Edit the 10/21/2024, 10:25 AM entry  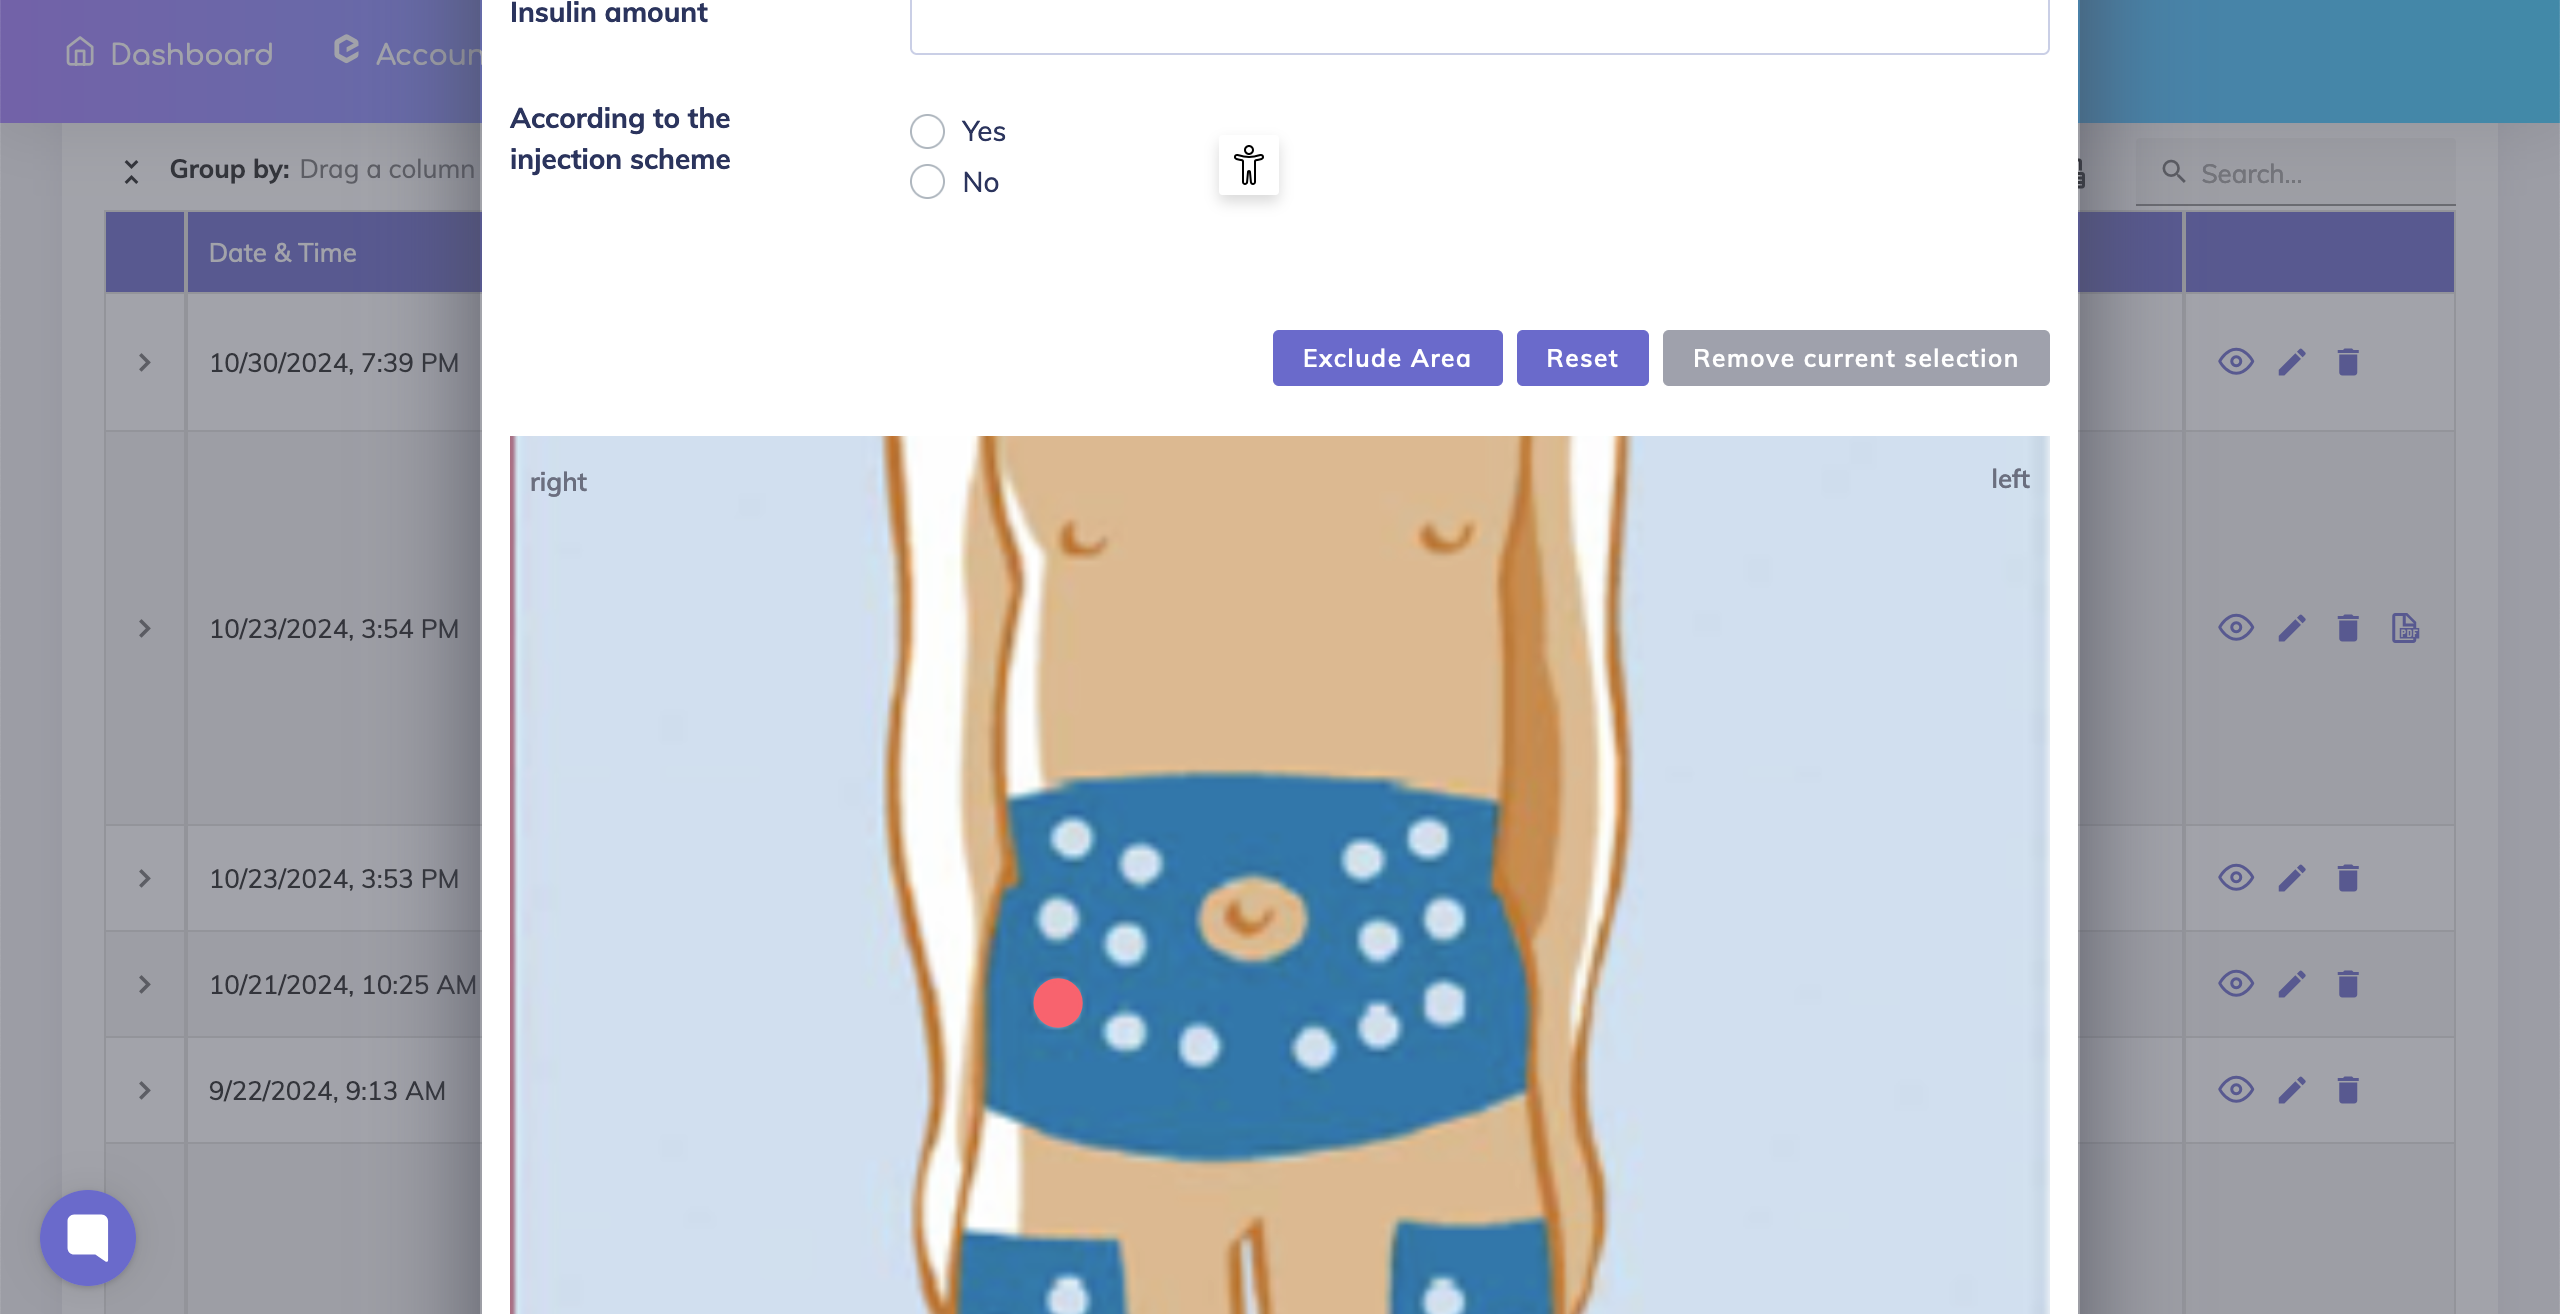(2292, 984)
